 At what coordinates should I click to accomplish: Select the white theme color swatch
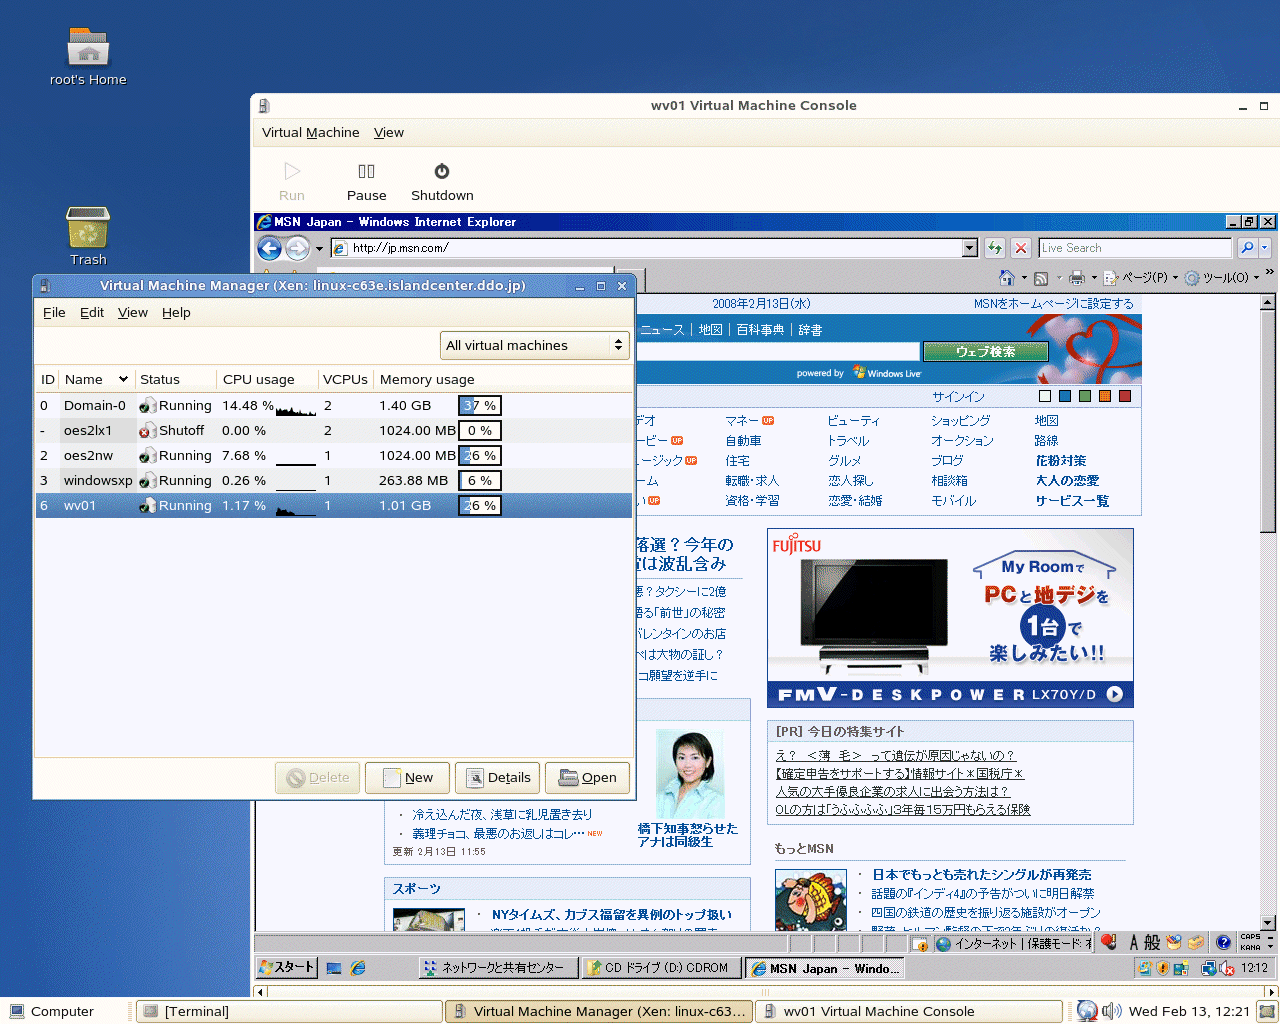[1045, 397]
